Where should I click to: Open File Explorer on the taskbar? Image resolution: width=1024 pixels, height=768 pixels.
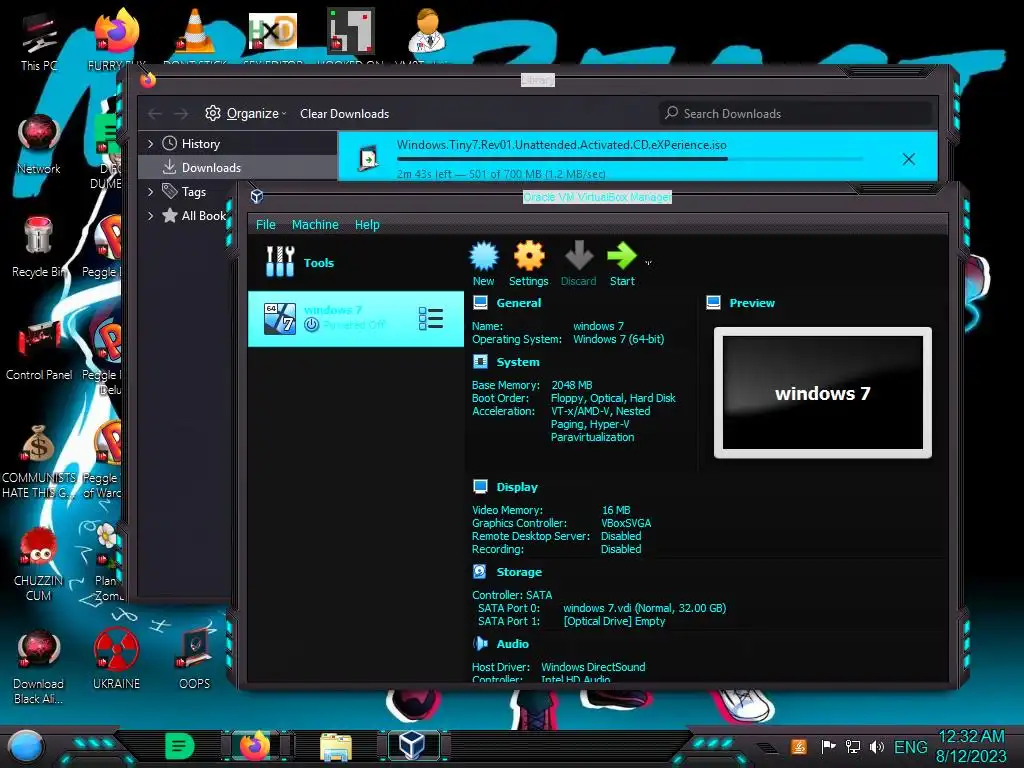pyautogui.click(x=336, y=746)
